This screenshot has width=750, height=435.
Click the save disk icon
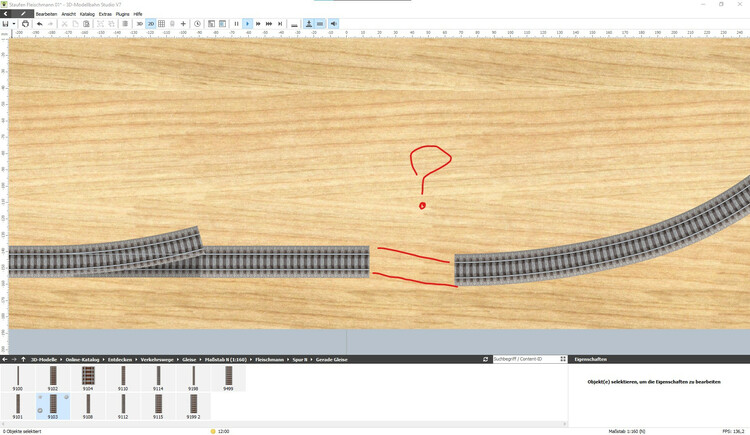click(x=5, y=24)
